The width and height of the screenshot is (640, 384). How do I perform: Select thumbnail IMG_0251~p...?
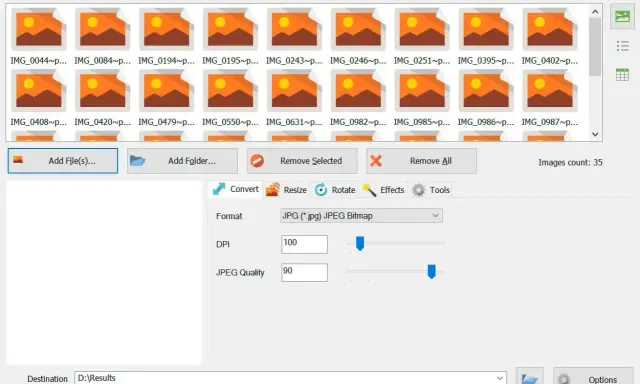[422, 37]
